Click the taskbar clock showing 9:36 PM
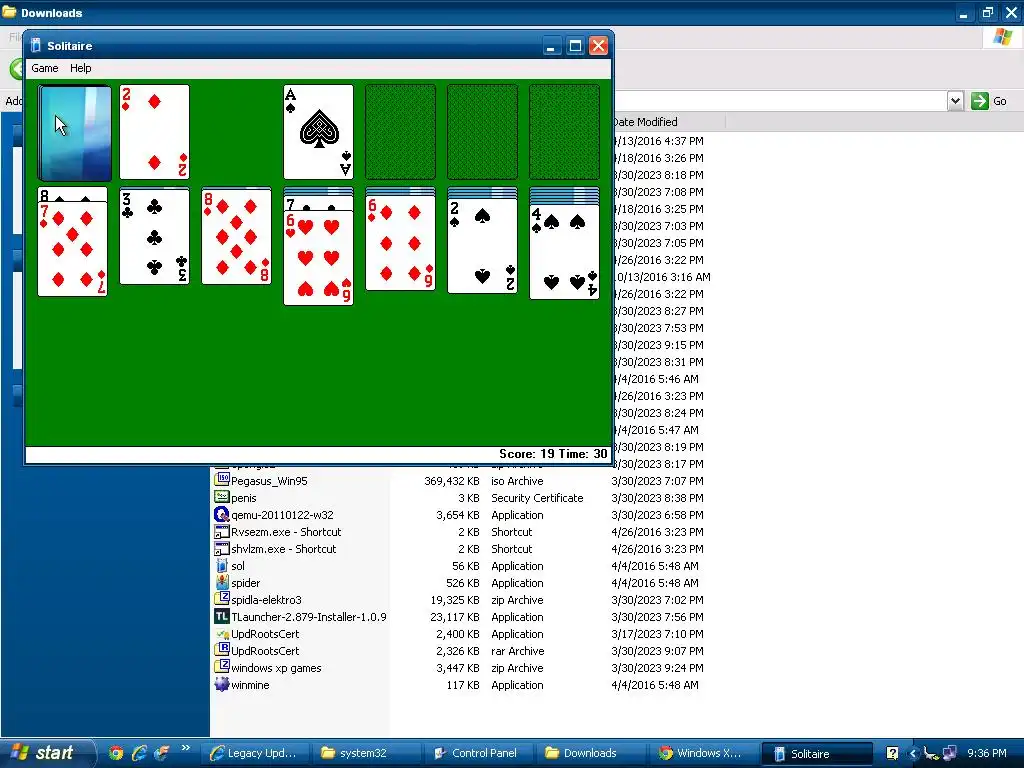The image size is (1024, 768). [987, 753]
